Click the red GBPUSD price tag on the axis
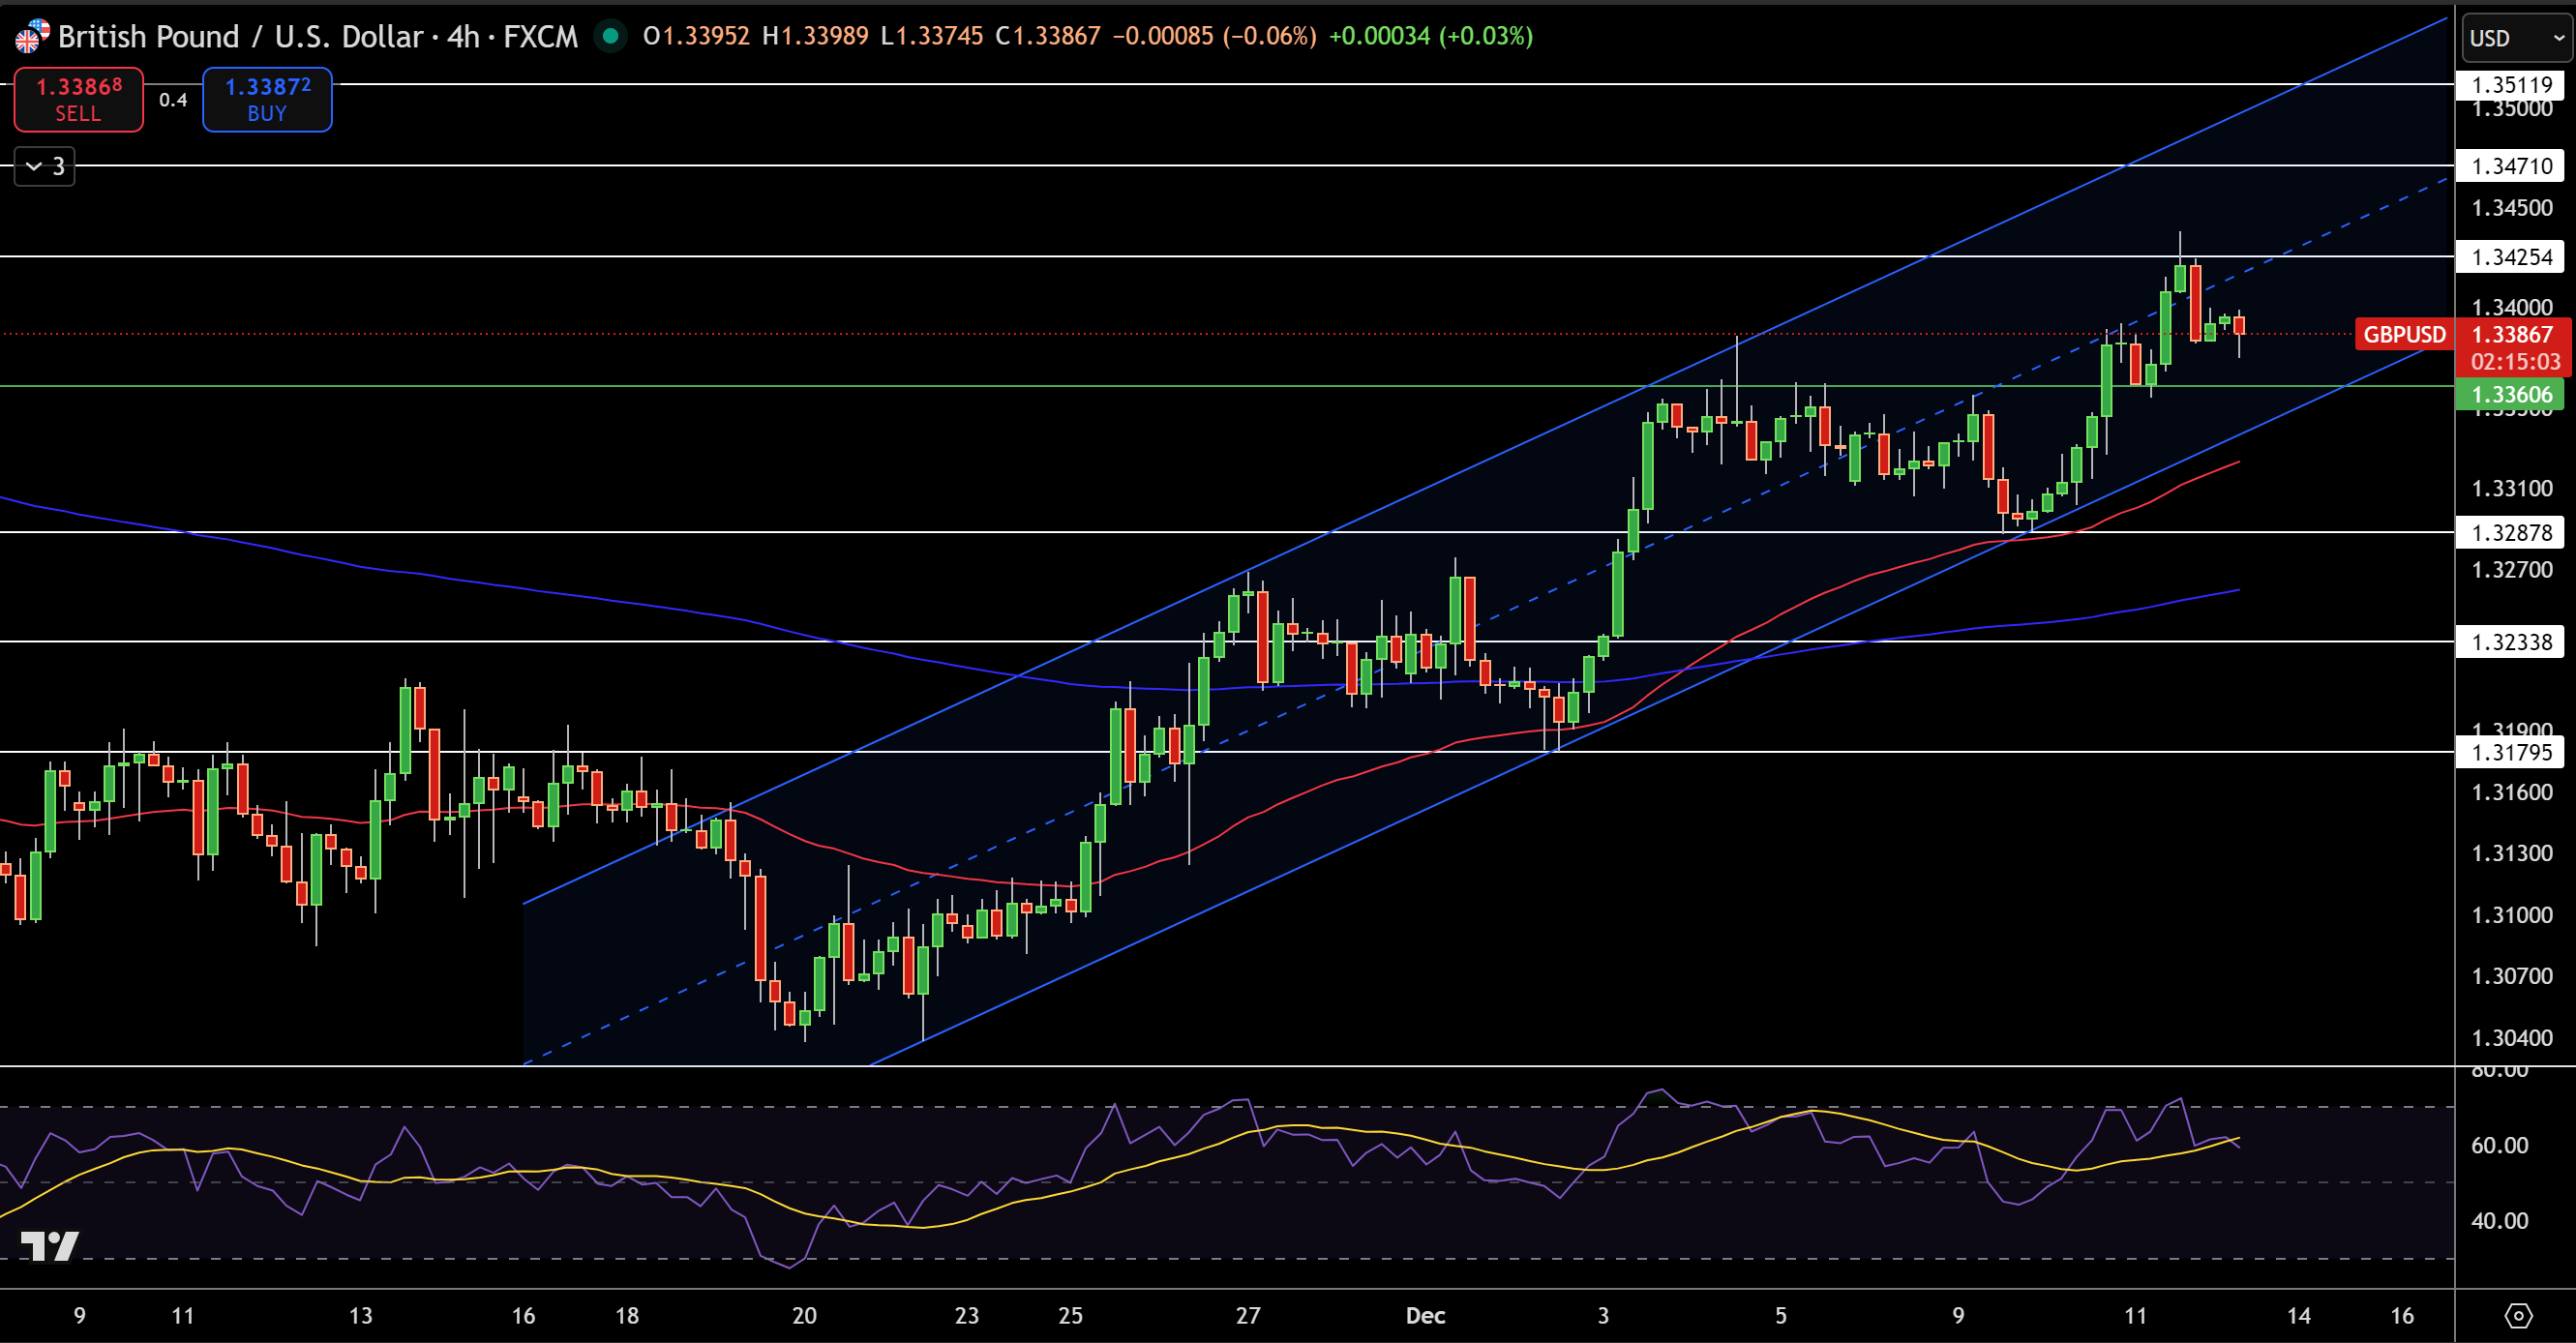 [2404, 334]
